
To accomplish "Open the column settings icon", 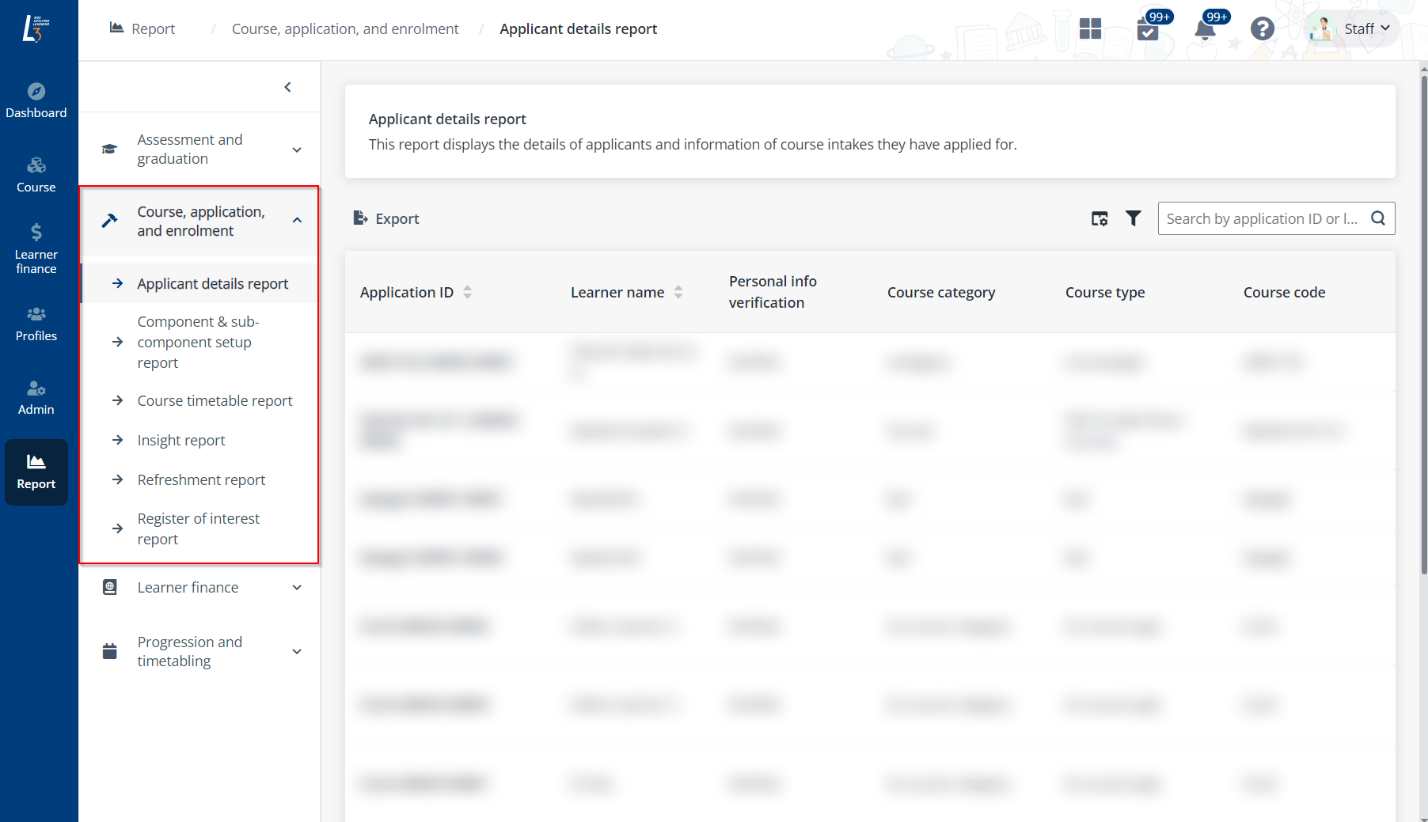I will [1099, 218].
